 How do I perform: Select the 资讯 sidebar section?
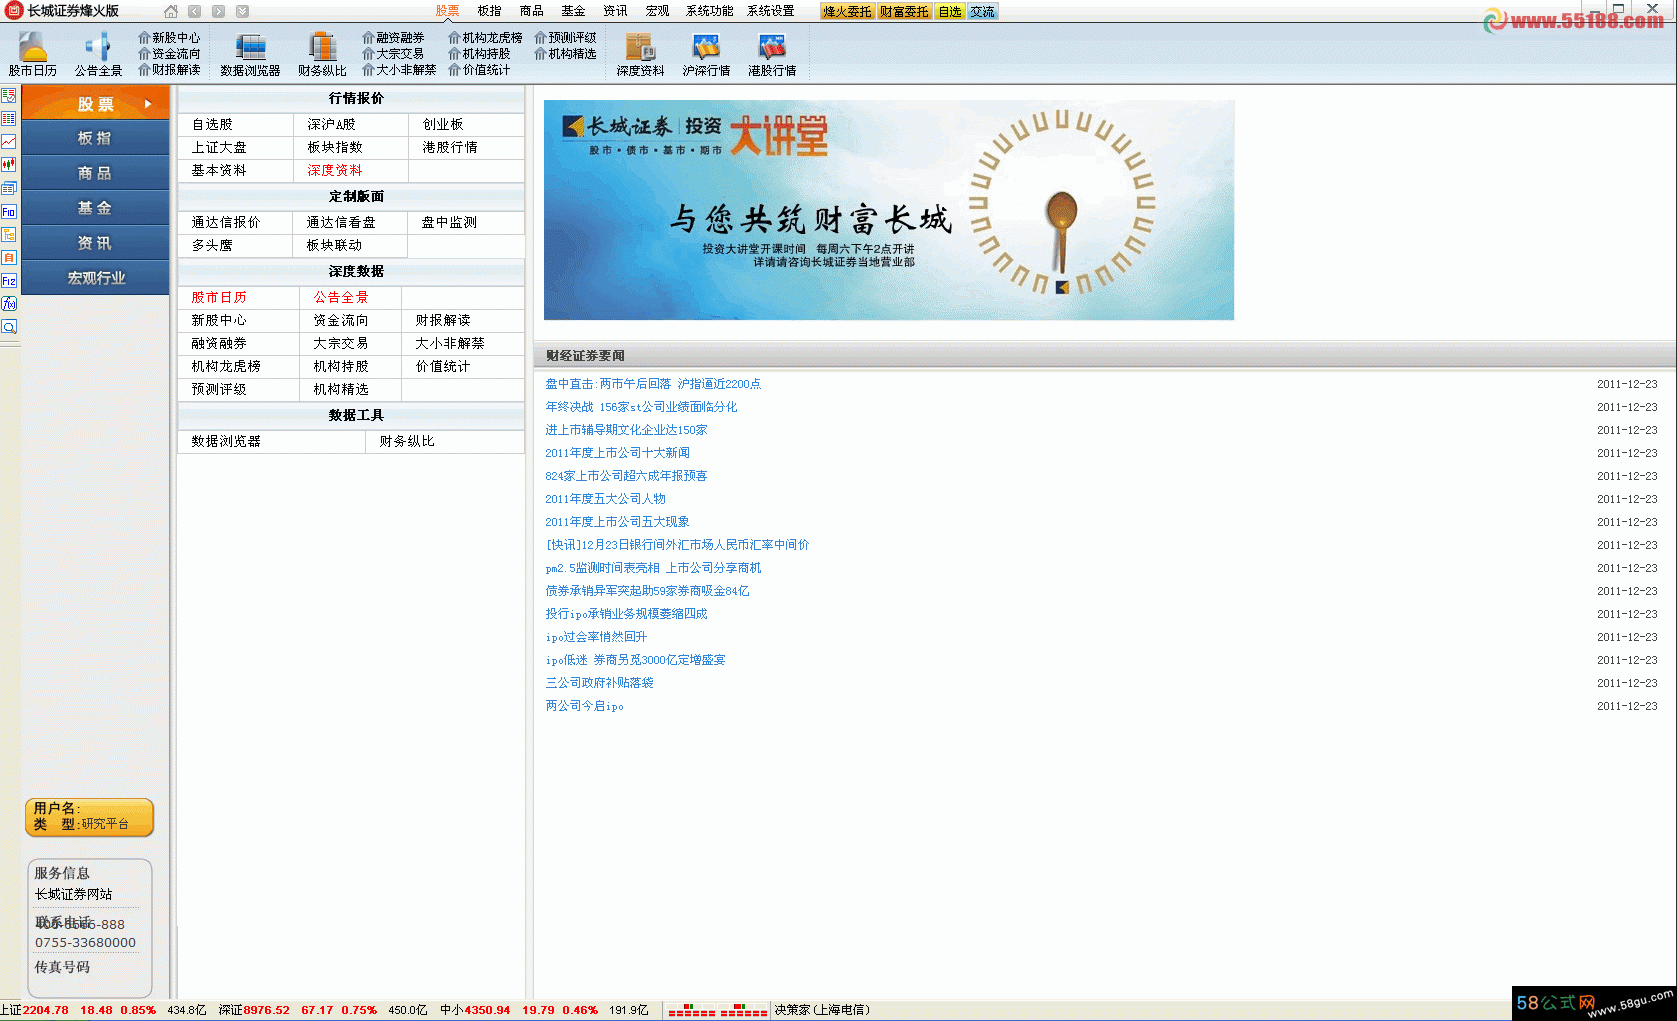[x=96, y=243]
